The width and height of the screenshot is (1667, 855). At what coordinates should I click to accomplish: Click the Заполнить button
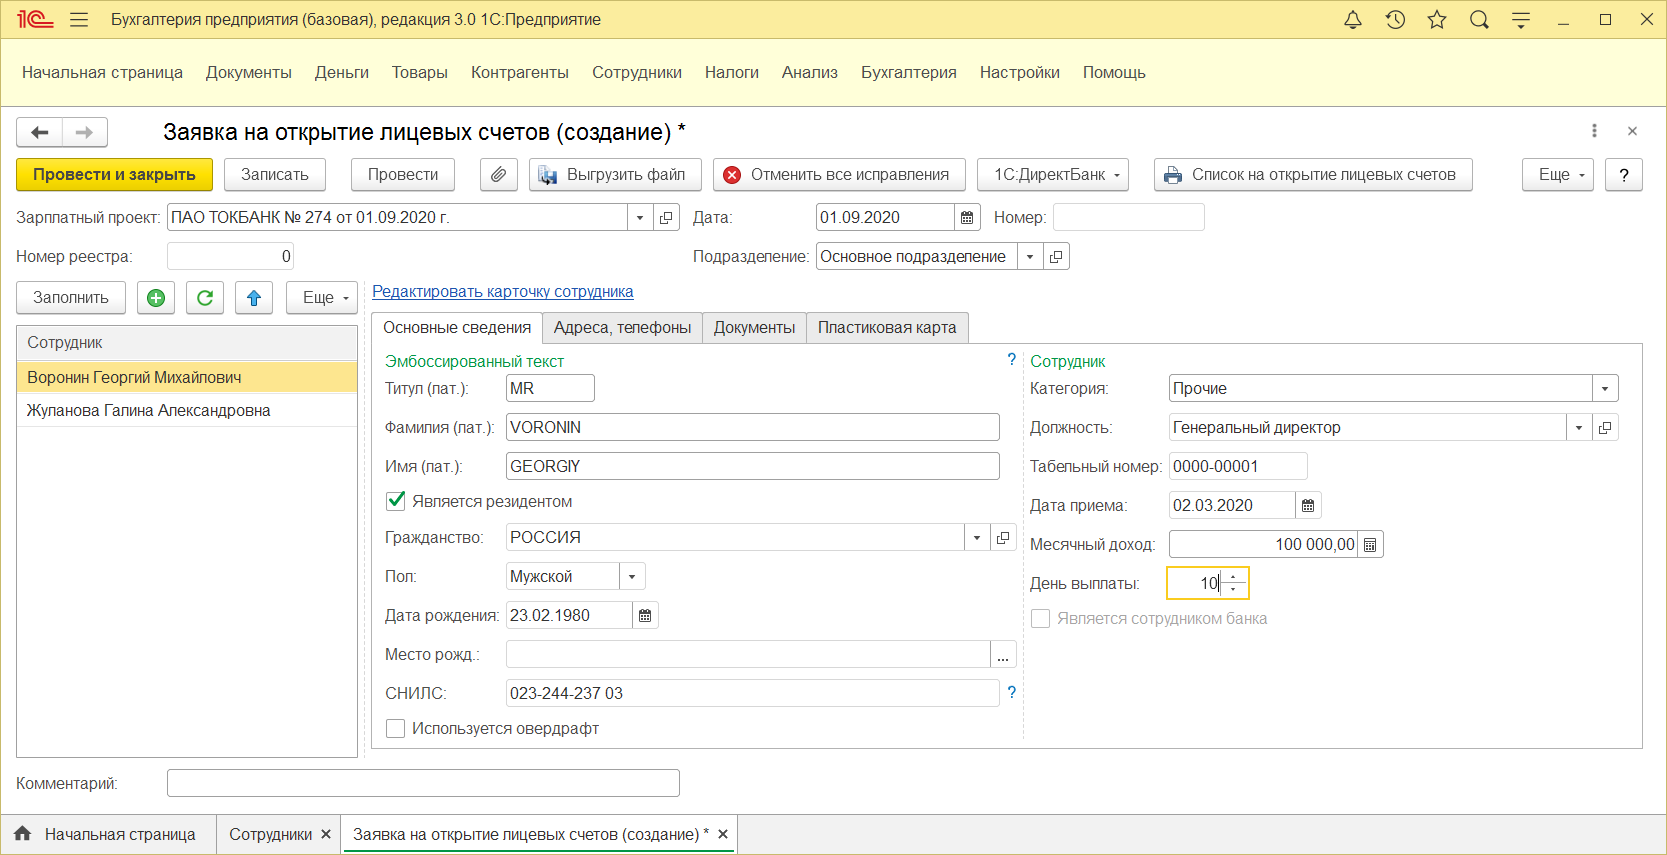[71, 298]
